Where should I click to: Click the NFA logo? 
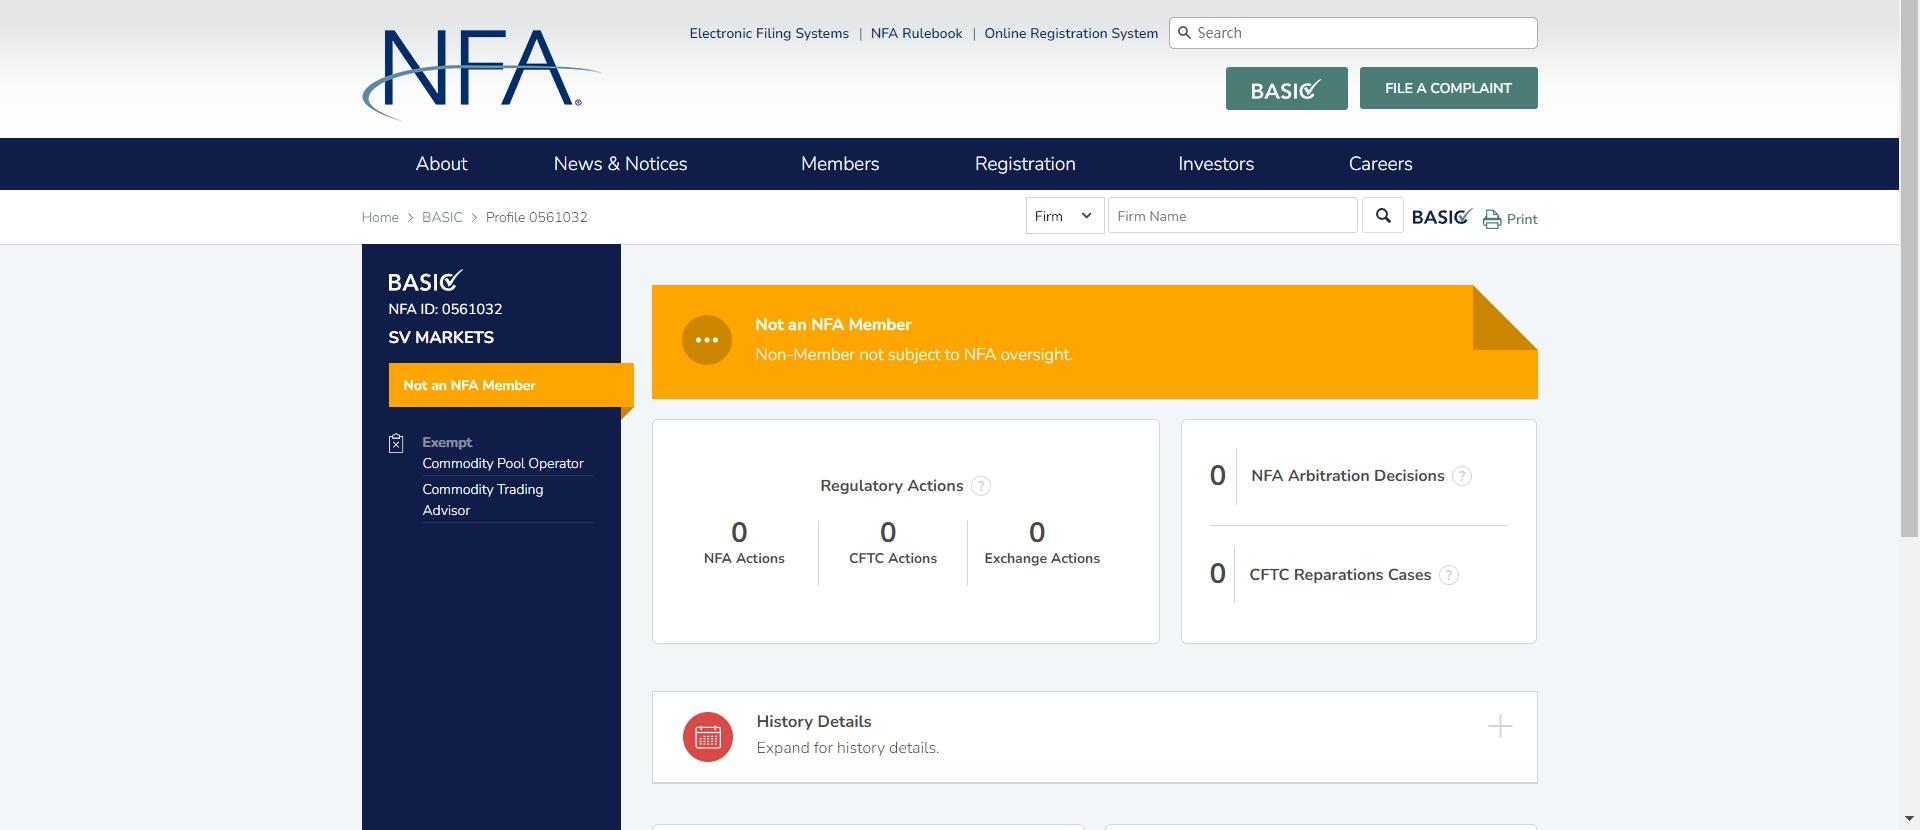[481, 74]
